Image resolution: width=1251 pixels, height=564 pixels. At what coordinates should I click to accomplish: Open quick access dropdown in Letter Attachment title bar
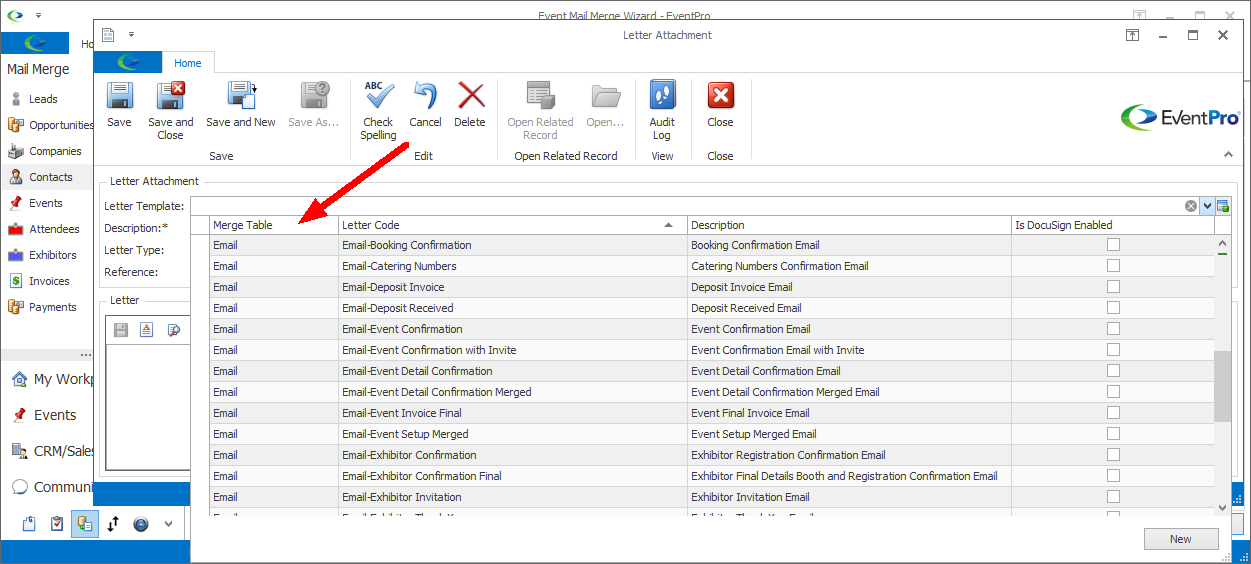click(131, 35)
